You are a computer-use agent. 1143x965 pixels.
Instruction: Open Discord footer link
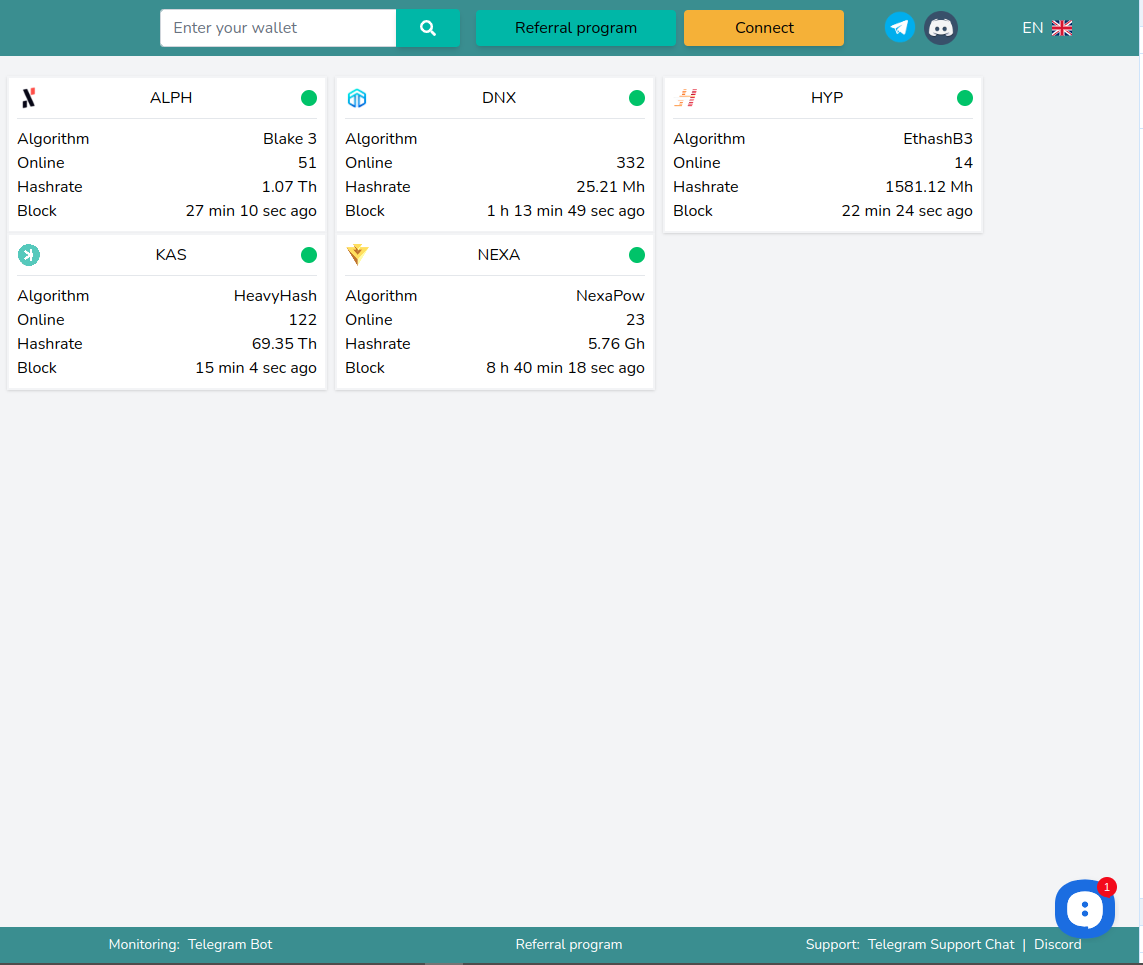pos(1057,944)
